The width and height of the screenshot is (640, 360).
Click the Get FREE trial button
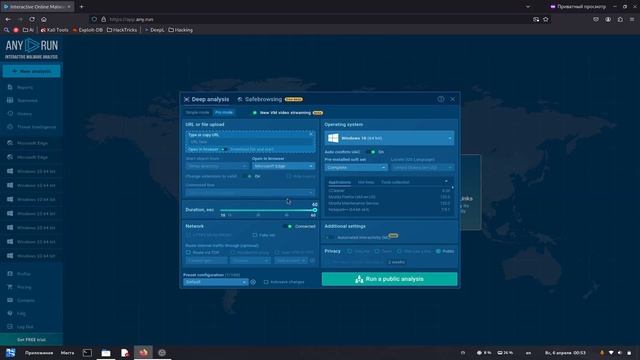coord(31,340)
